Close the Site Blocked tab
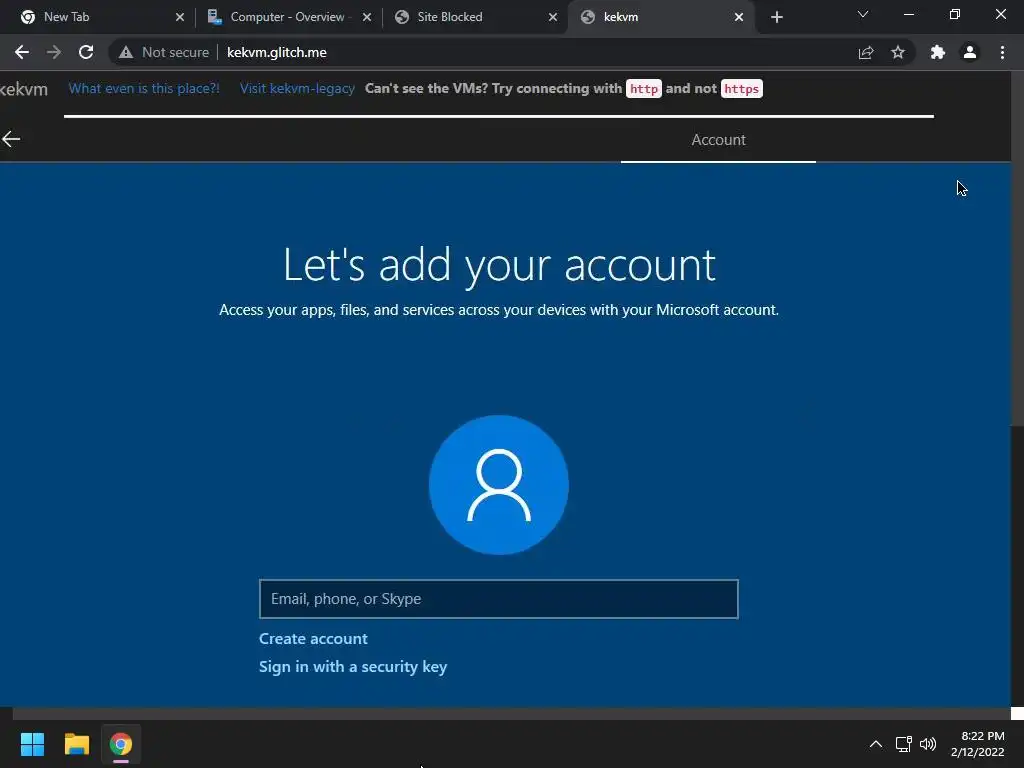The height and width of the screenshot is (768, 1024). point(552,17)
